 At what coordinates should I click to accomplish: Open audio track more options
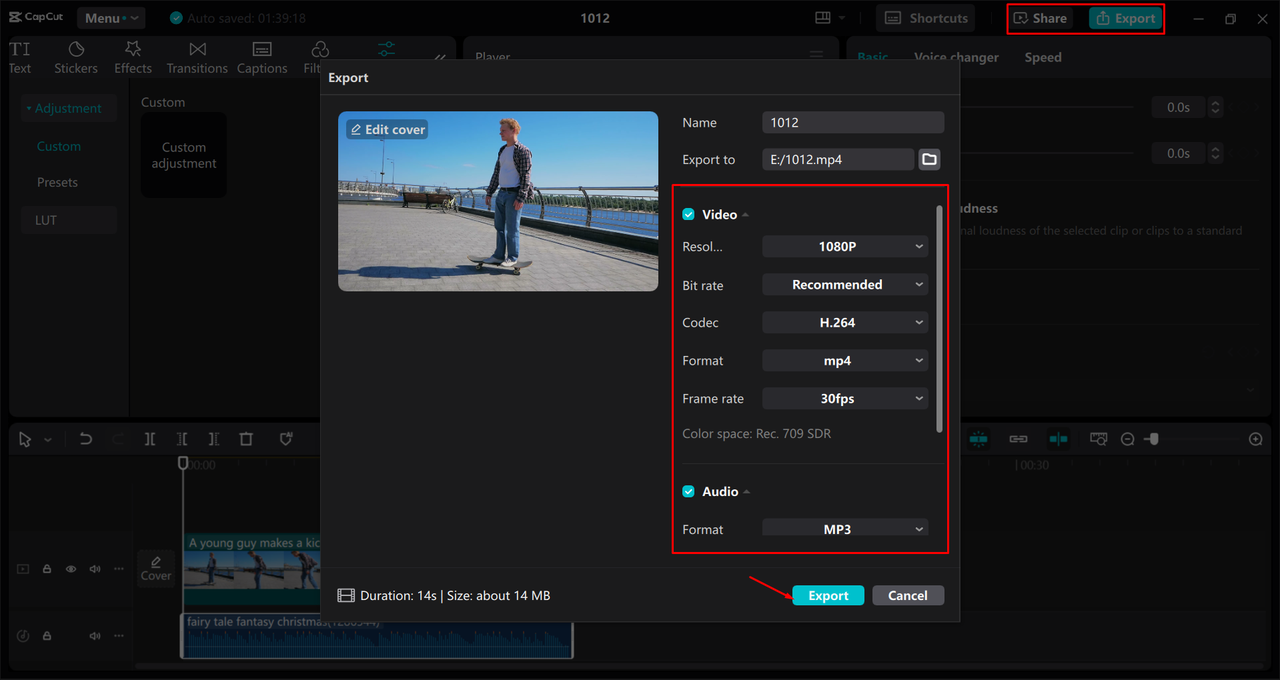pyautogui.click(x=119, y=636)
